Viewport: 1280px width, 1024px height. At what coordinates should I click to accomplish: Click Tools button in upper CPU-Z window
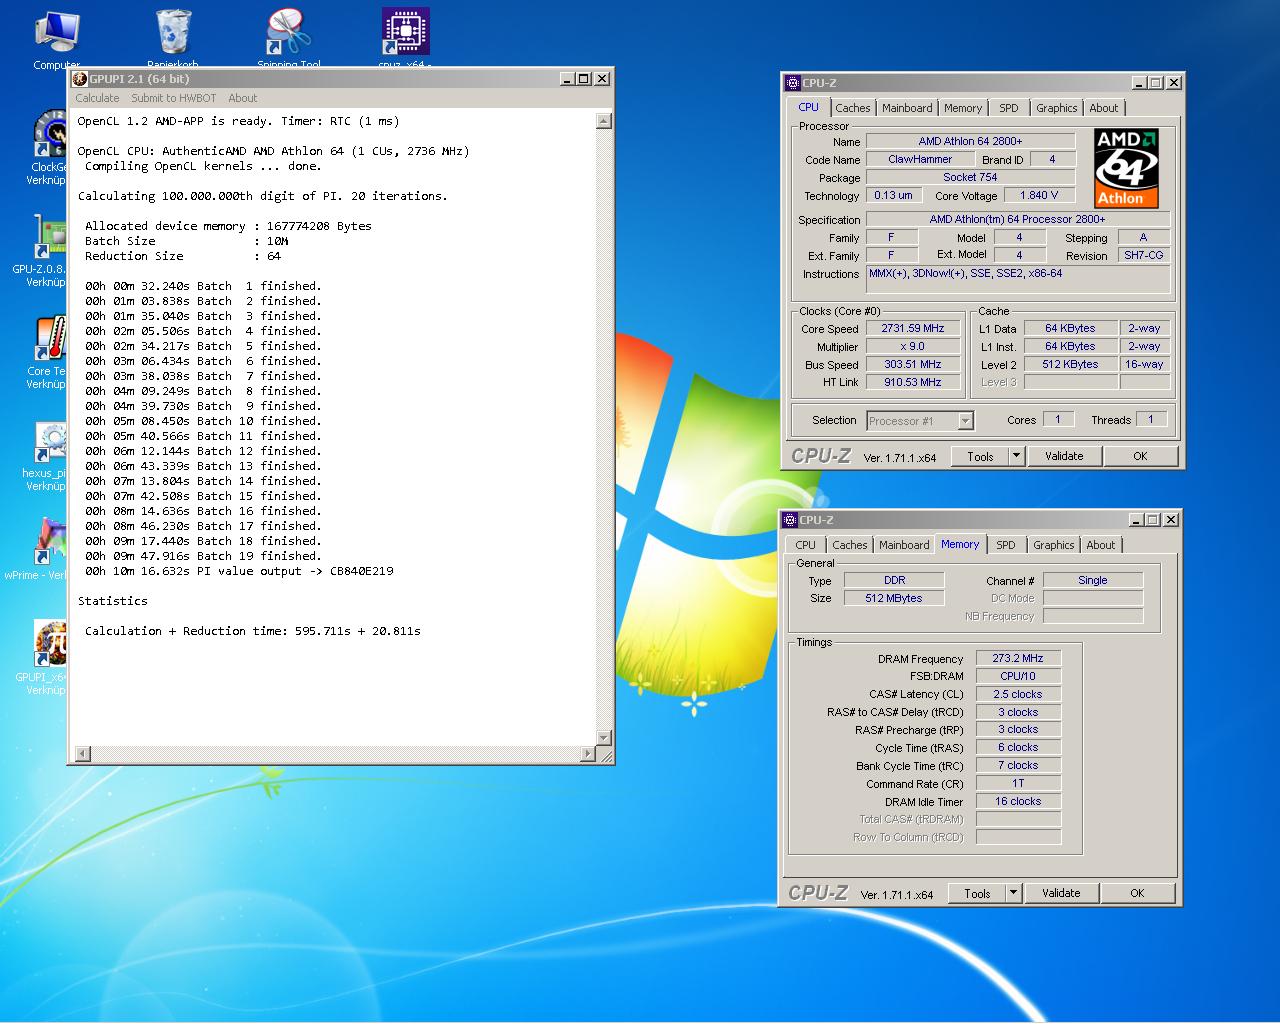point(980,456)
